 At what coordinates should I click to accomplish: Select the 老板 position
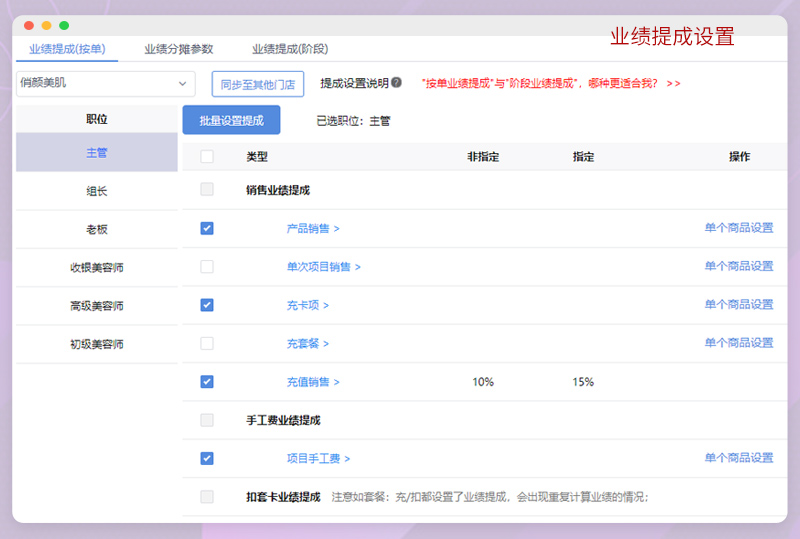pos(97,229)
